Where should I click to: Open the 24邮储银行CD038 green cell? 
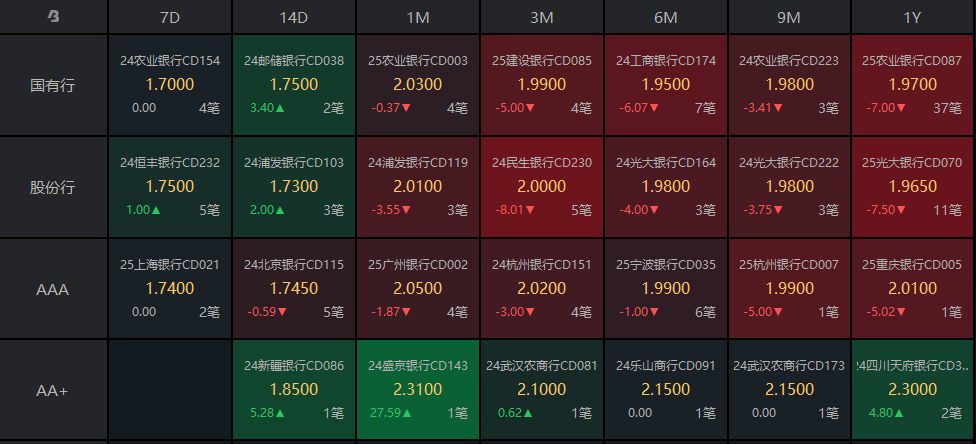(x=294, y=85)
